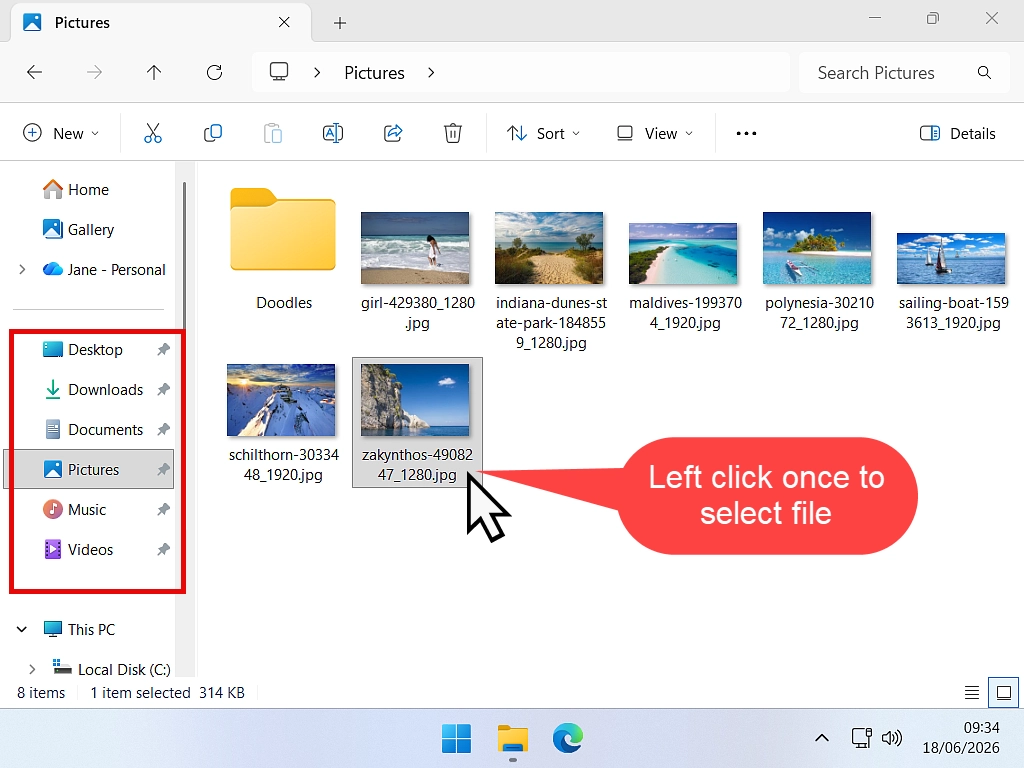Go up one folder level arrow
The width and height of the screenshot is (1024, 768).
(x=154, y=72)
